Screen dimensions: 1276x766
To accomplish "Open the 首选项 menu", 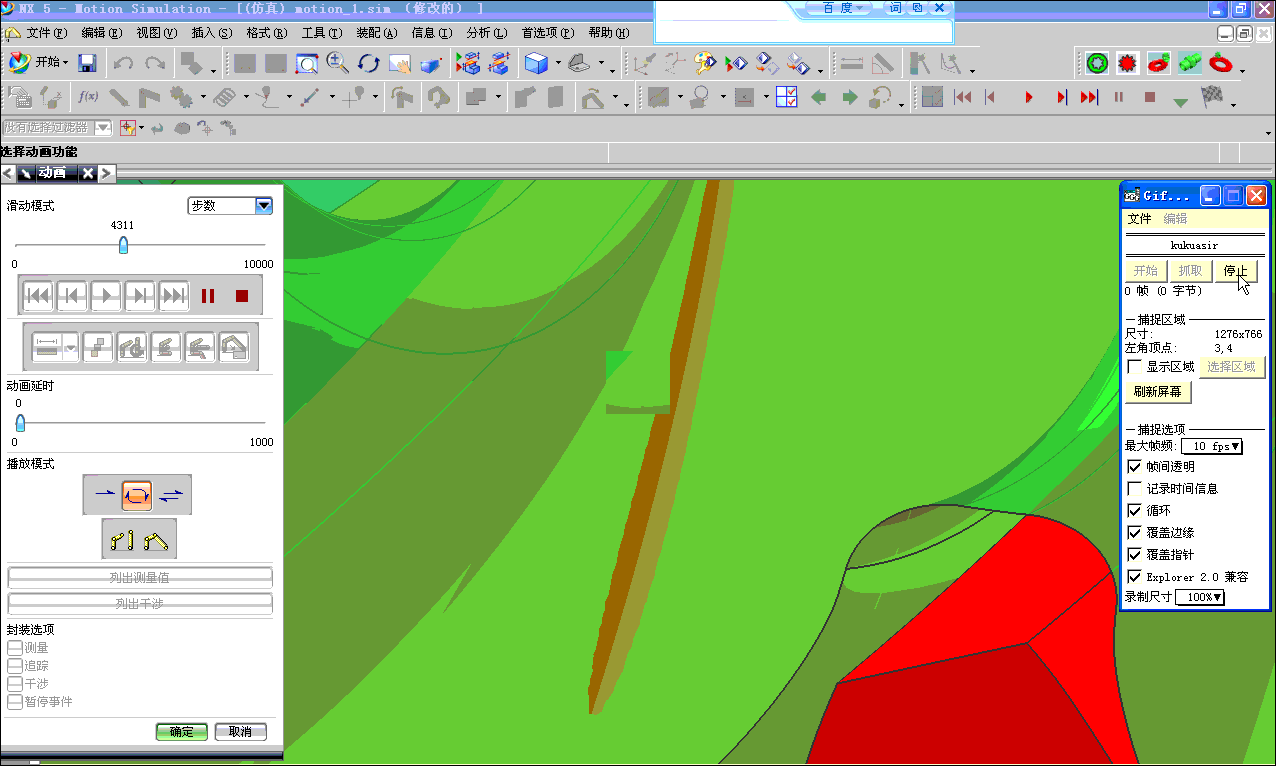I will coord(547,33).
